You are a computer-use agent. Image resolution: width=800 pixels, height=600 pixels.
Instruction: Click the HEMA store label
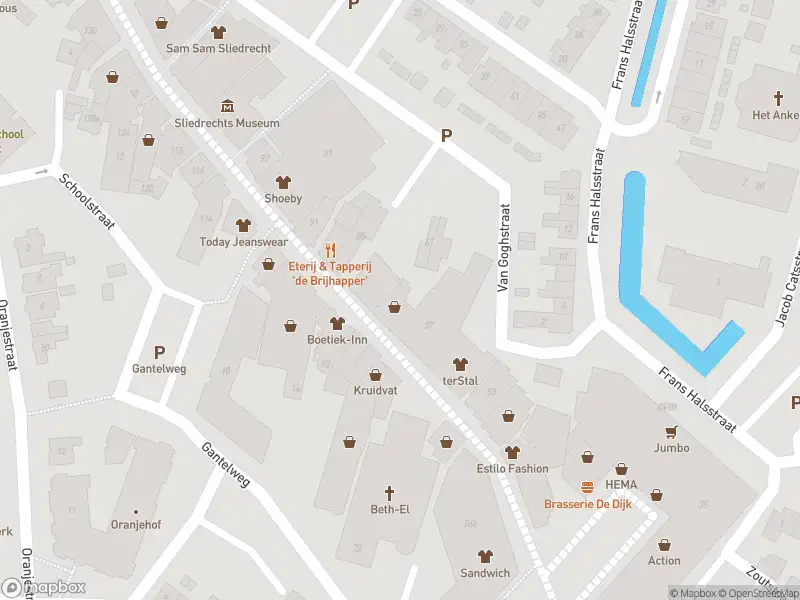[x=621, y=485]
